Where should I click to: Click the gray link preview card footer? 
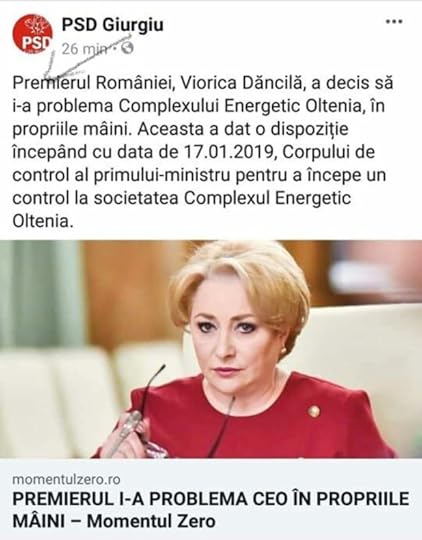tap(211, 499)
